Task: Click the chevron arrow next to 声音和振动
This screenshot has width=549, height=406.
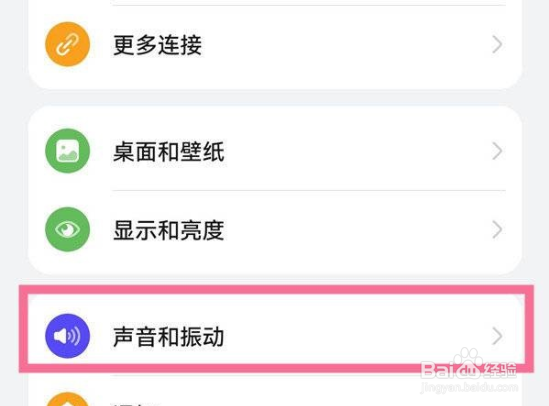Action: coord(497,336)
